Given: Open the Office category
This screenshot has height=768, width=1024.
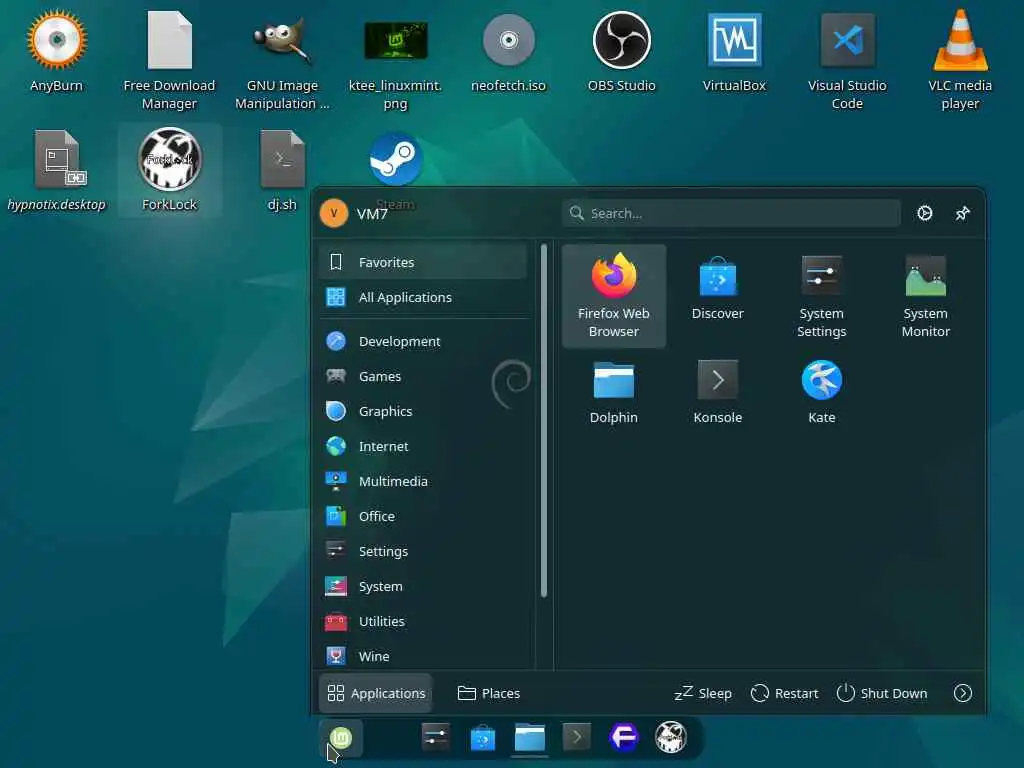Looking at the screenshot, I should [x=423, y=516].
